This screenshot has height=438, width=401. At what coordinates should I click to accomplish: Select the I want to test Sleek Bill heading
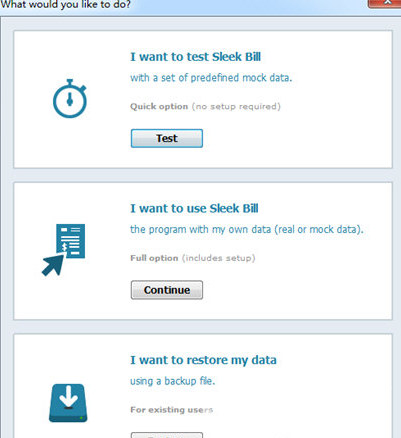(195, 57)
